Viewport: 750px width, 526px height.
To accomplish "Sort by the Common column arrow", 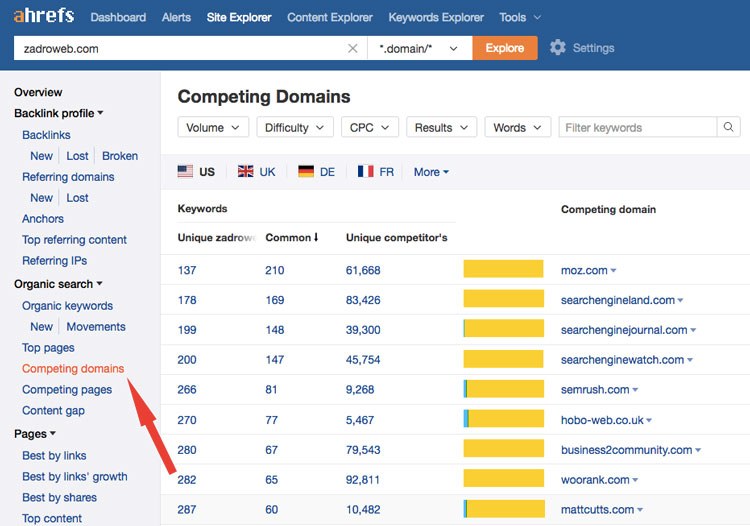I will coord(316,237).
